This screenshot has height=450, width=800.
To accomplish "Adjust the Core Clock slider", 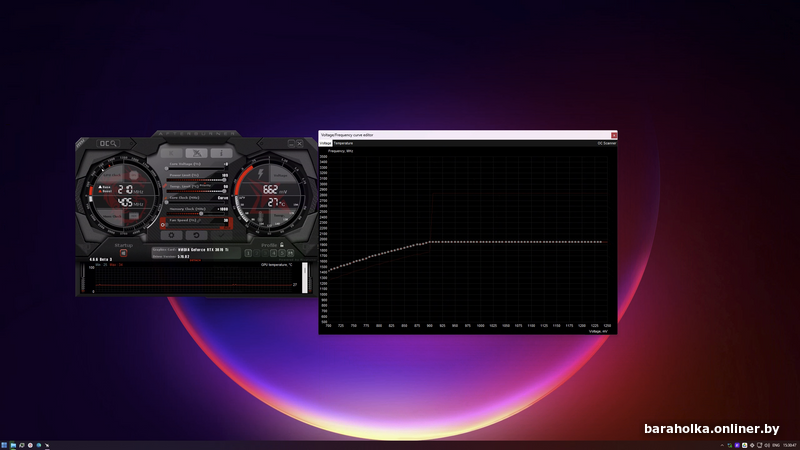I will click(x=196, y=202).
